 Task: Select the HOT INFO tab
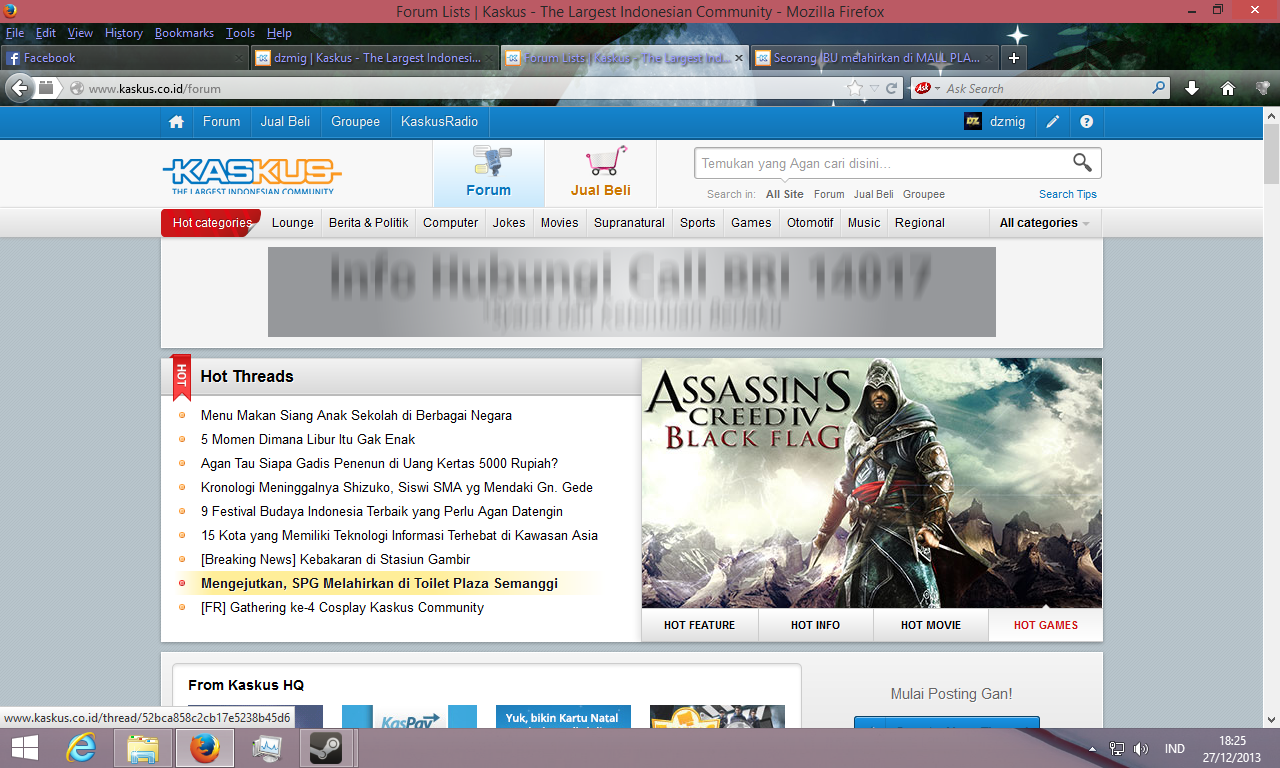coord(816,625)
